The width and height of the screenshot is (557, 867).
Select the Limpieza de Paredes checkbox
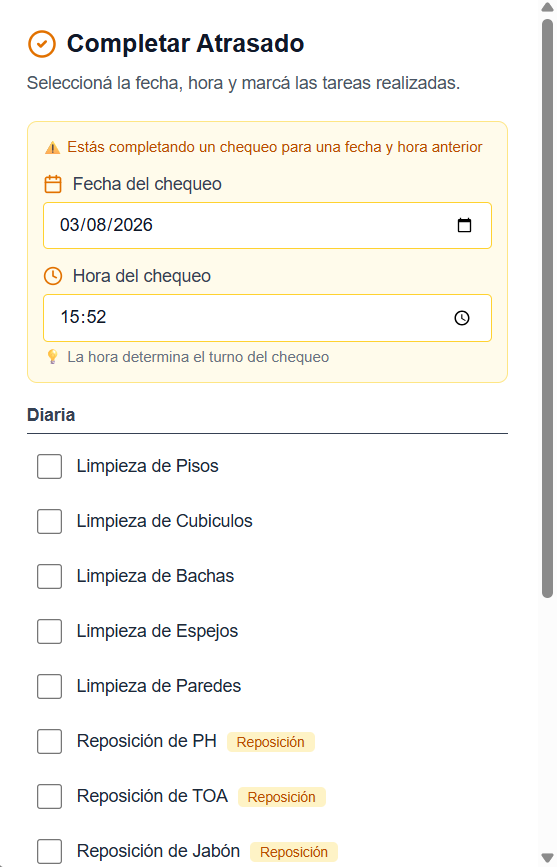(49, 686)
